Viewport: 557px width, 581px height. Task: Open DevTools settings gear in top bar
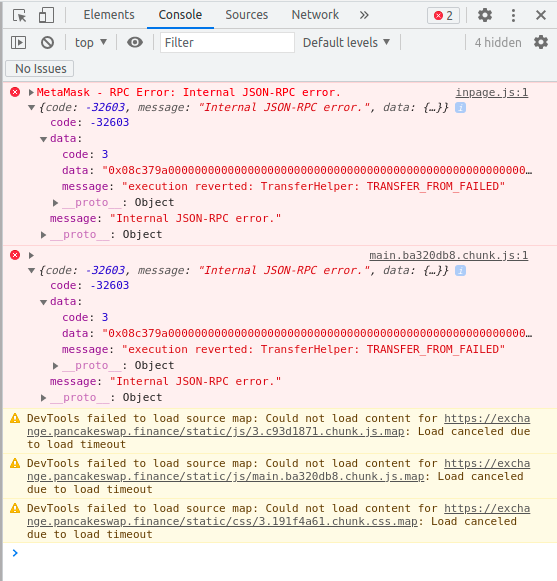(484, 15)
